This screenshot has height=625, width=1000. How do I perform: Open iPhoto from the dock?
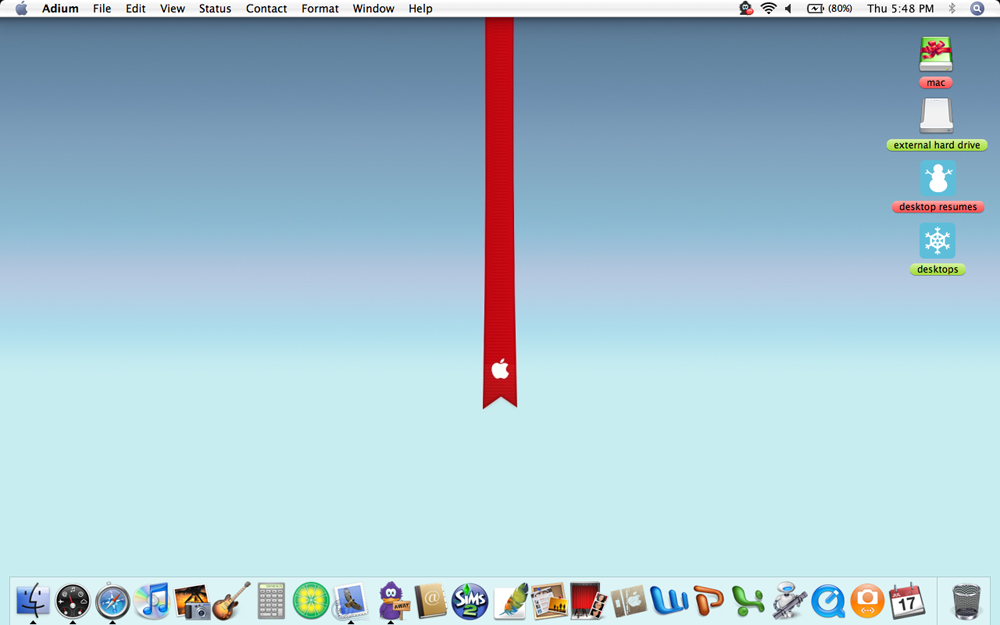coord(192,601)
